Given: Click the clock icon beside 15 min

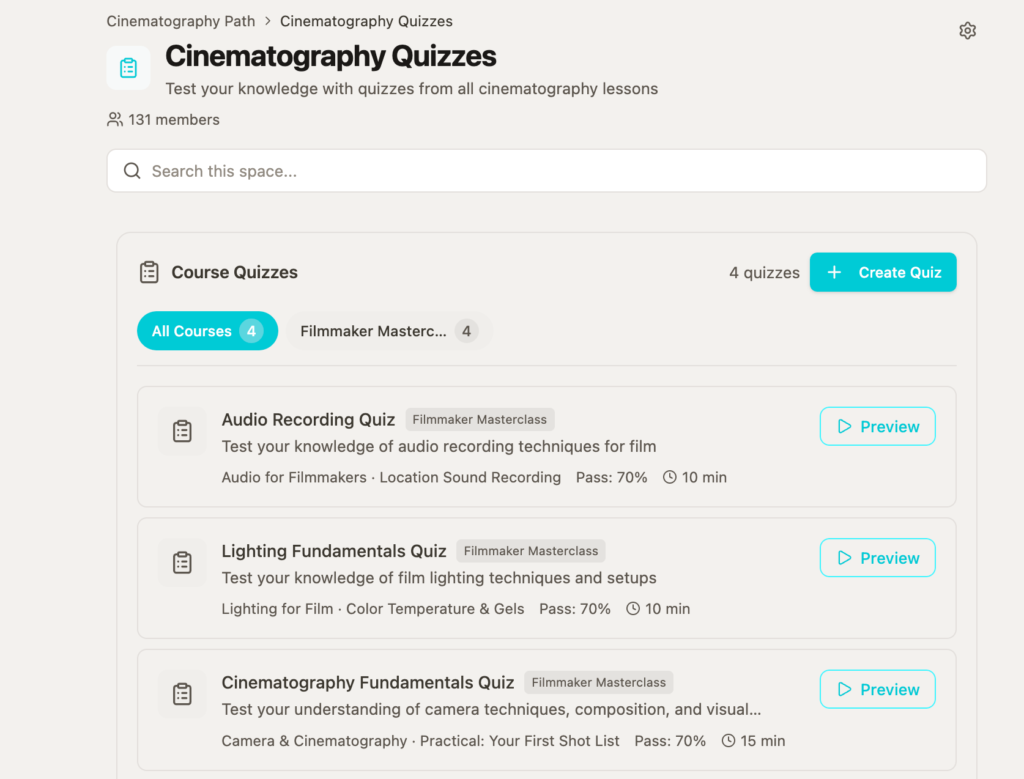Looking at the screenshot, I should (x=729, y=741).
